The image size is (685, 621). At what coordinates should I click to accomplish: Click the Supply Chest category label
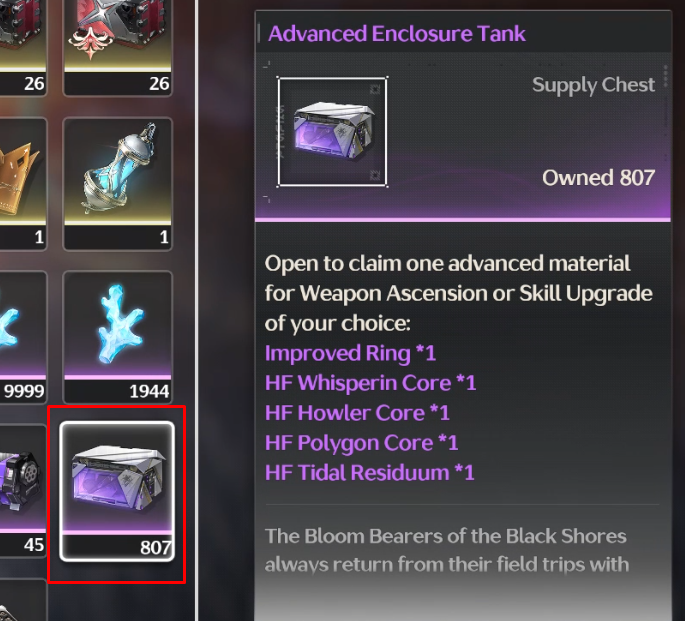(593, 85)
